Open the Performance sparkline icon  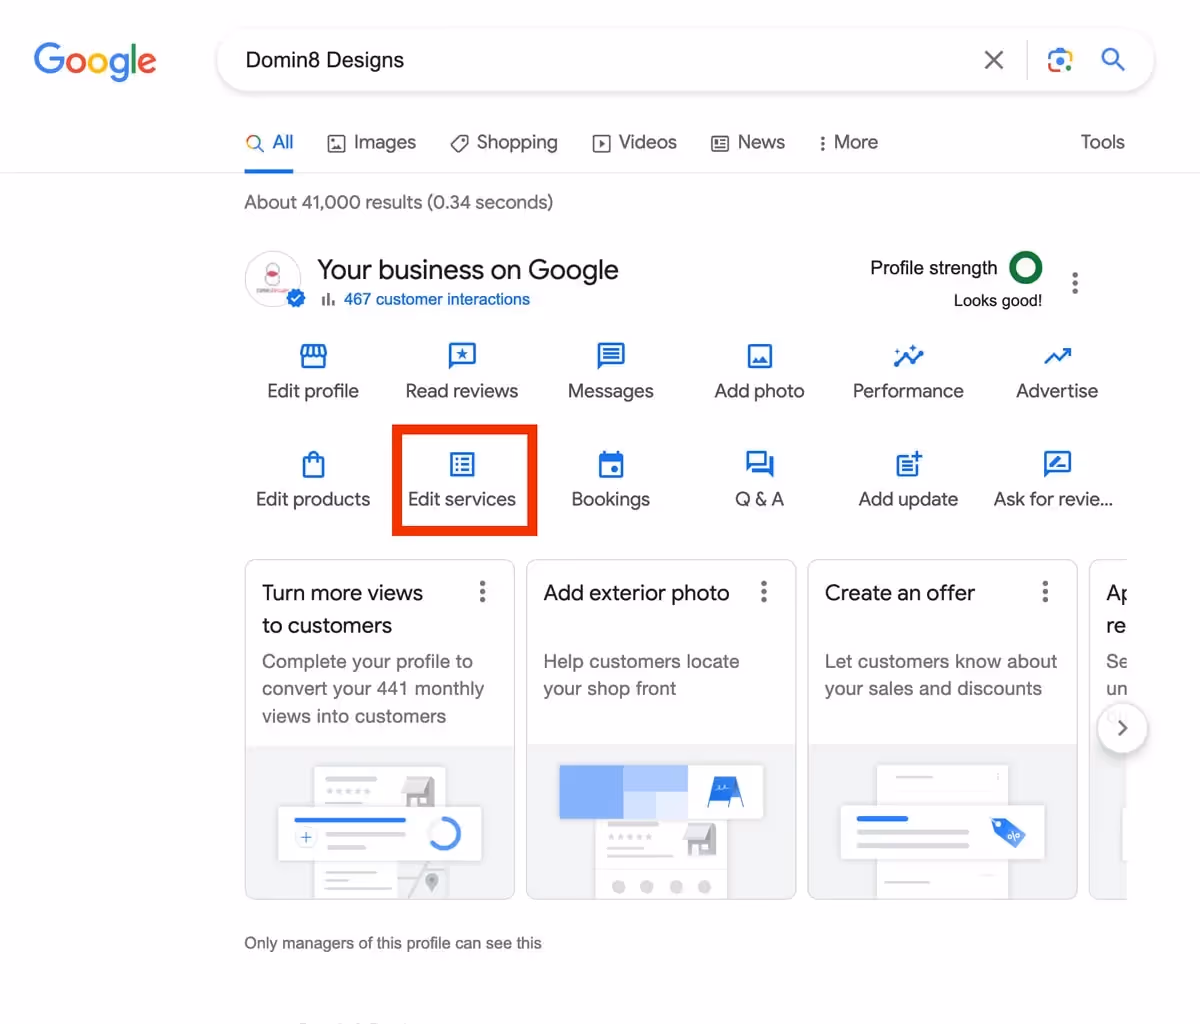[908, 356]
